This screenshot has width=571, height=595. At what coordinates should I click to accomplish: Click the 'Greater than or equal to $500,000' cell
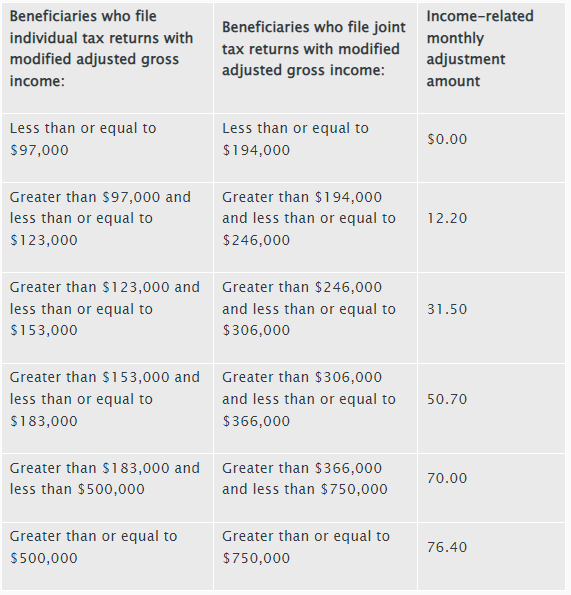(x=107, y=556)
